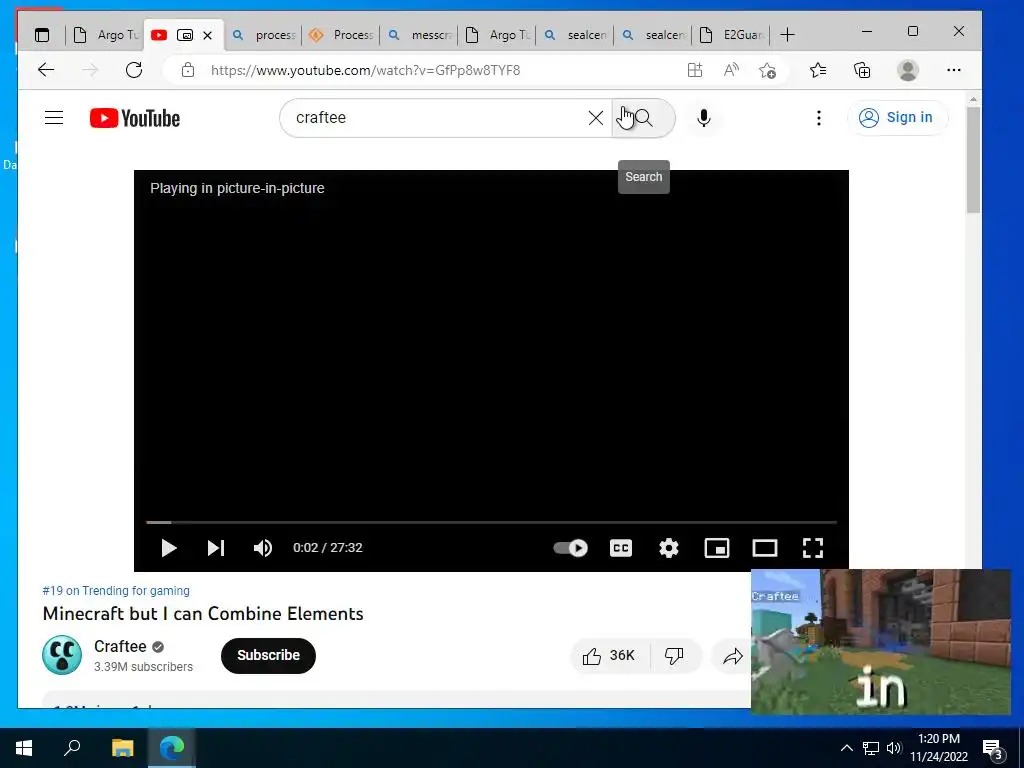This screenshot has width=1024, height=768.
Task: Click the magnifier Search button
Action: [x=643, y=118]
